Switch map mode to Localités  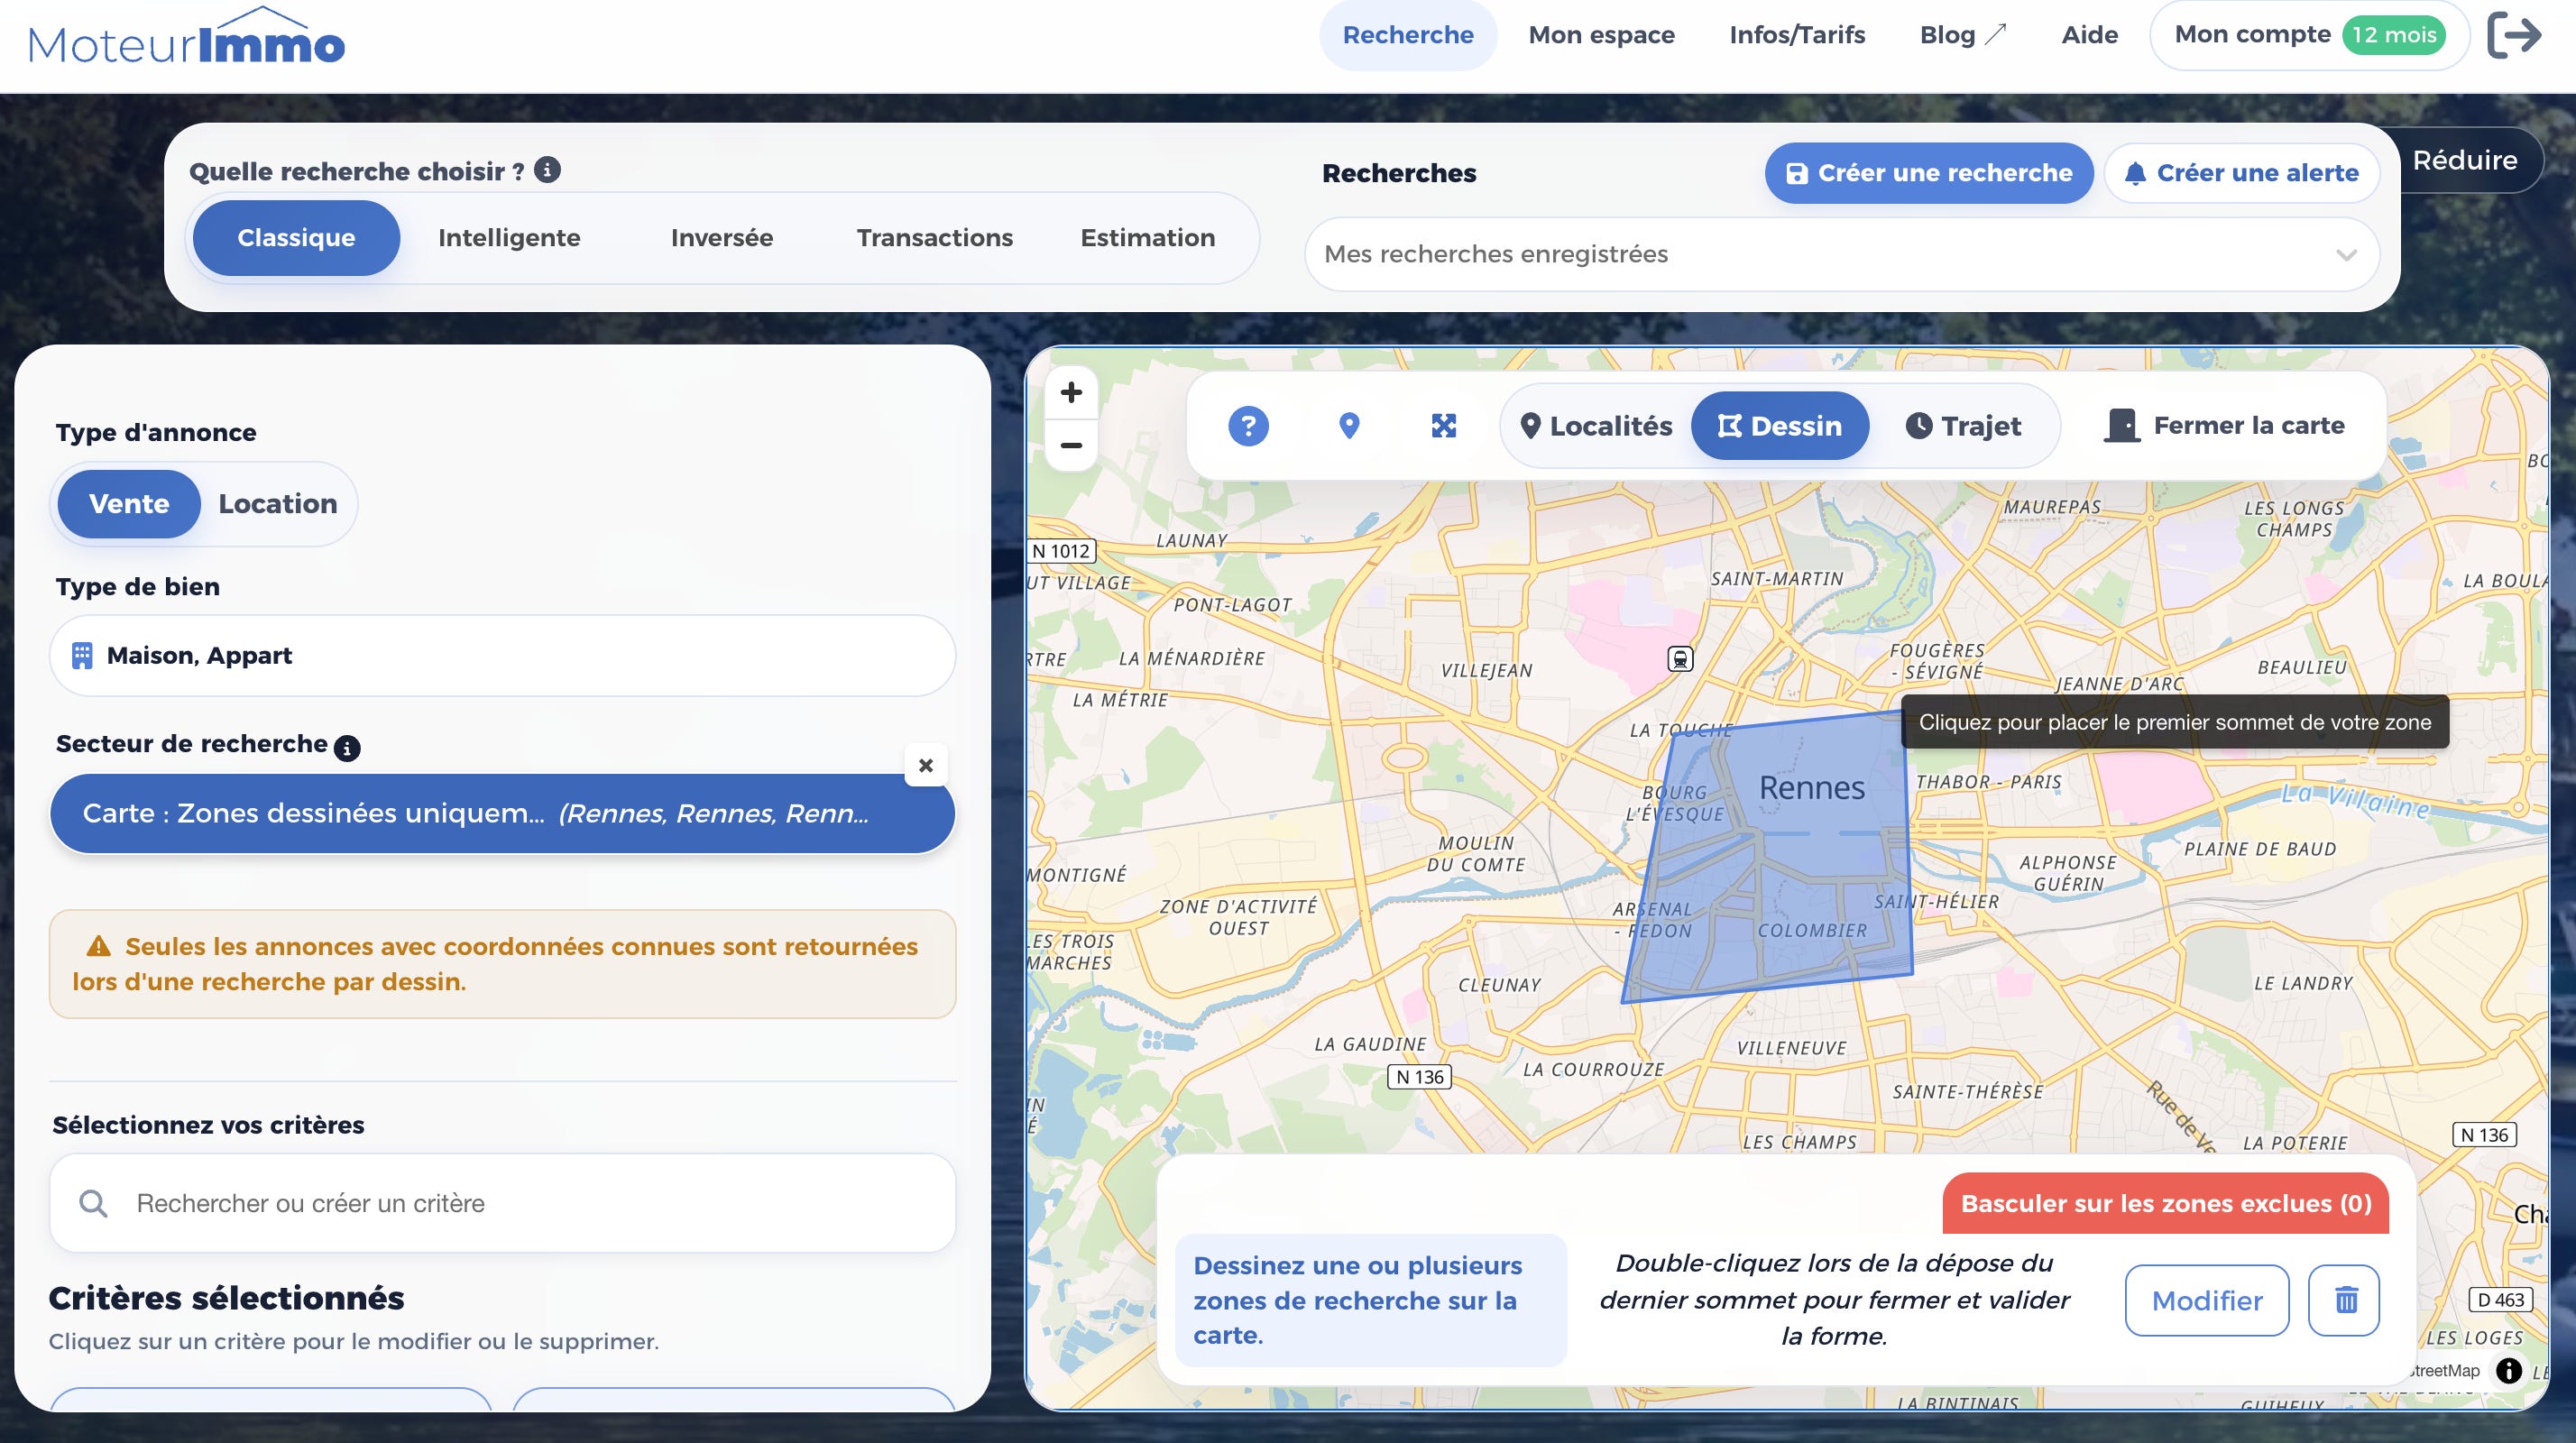click(x=1596, y=426)
